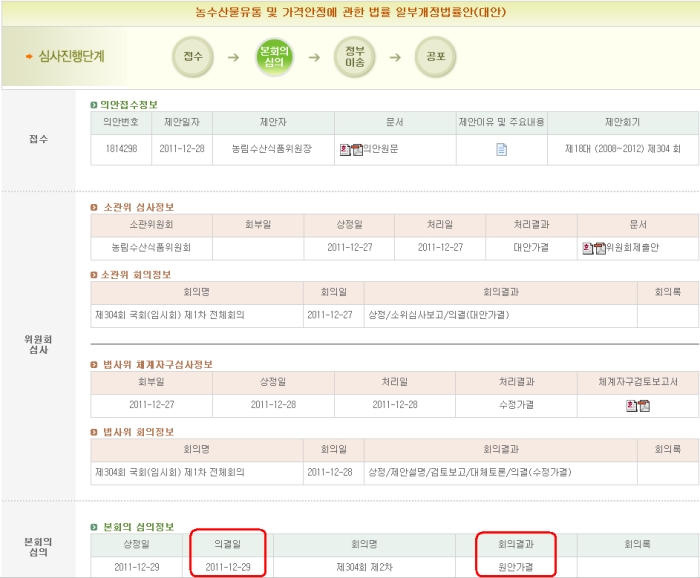Click the 본회의 심의 stage circle

[274, 57]
